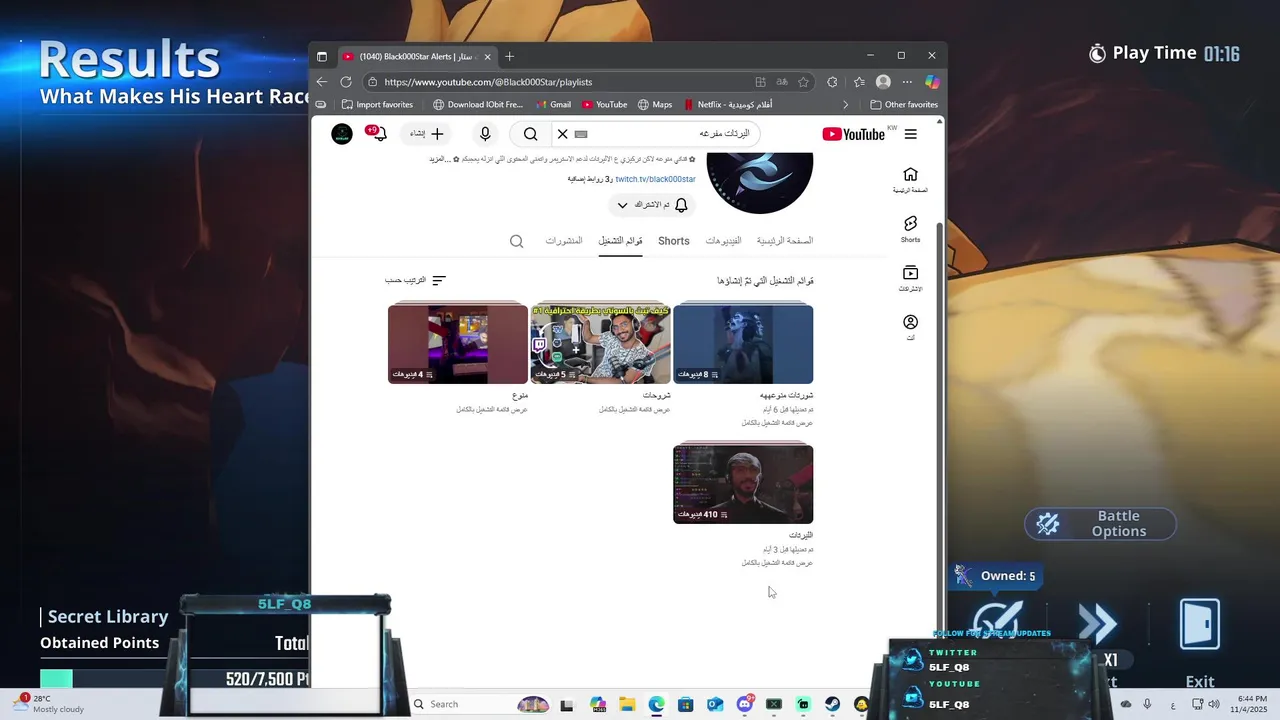Click the browser address bar URL
Viewport: 1280px width, 720px height.
pyautogui.click(x=488, y=82)
